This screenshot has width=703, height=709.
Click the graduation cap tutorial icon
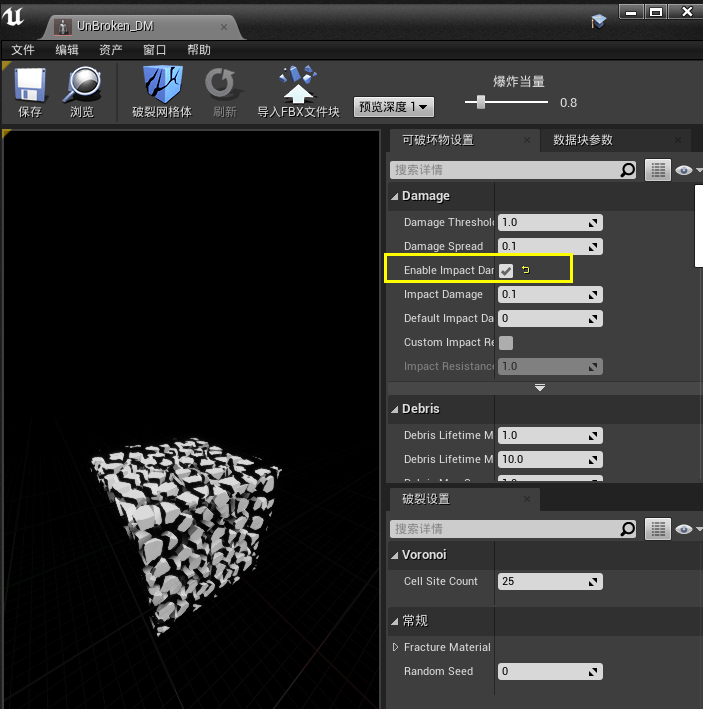(x=599, y=21)
